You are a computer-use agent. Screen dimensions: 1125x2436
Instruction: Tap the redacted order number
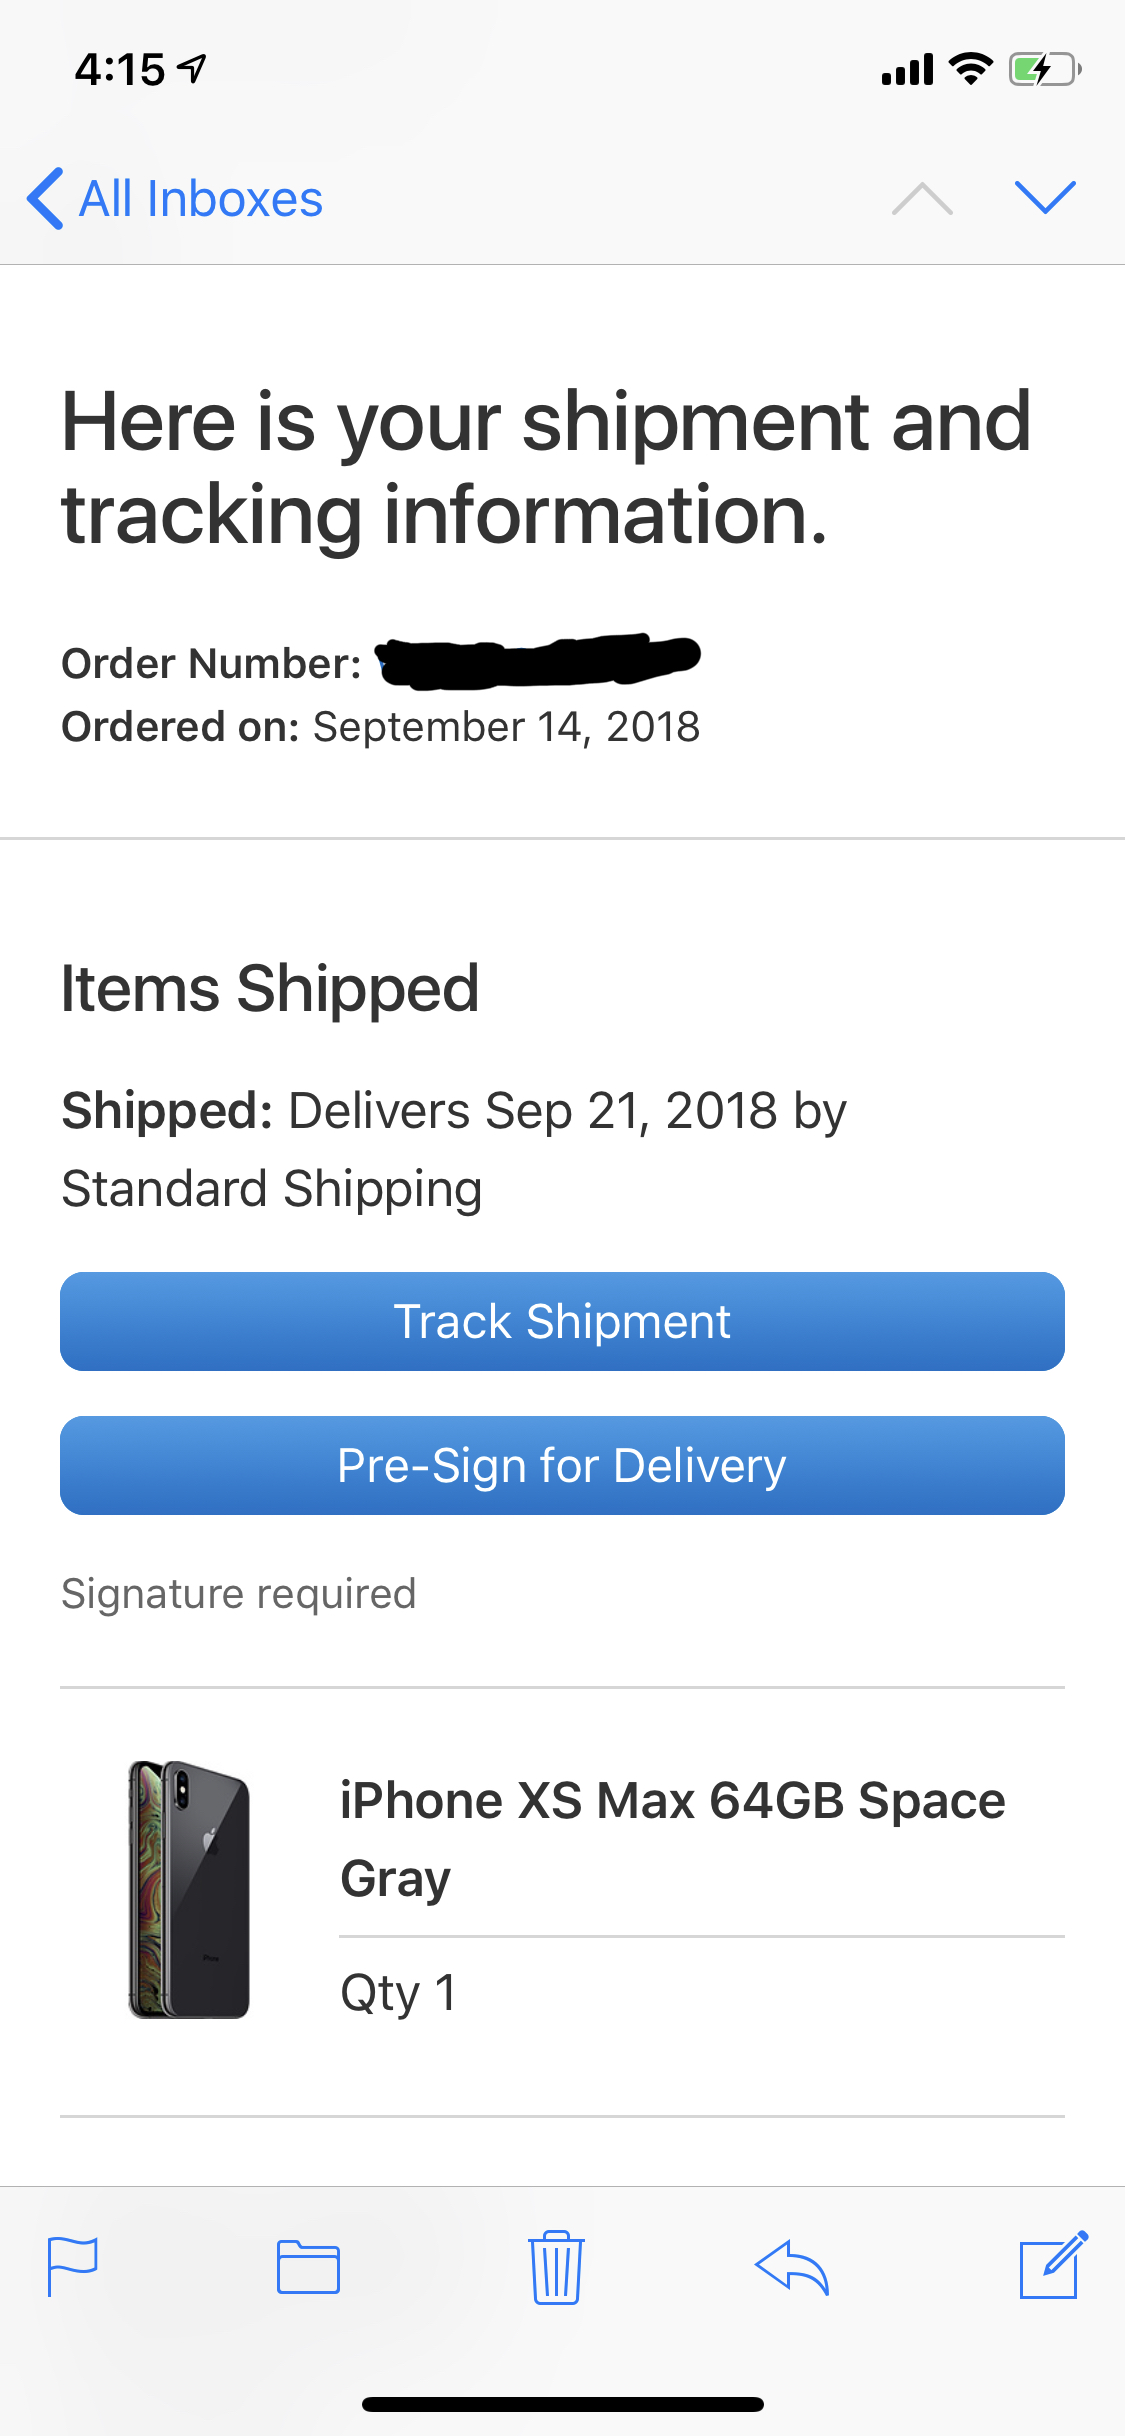[x=538, y=661]
